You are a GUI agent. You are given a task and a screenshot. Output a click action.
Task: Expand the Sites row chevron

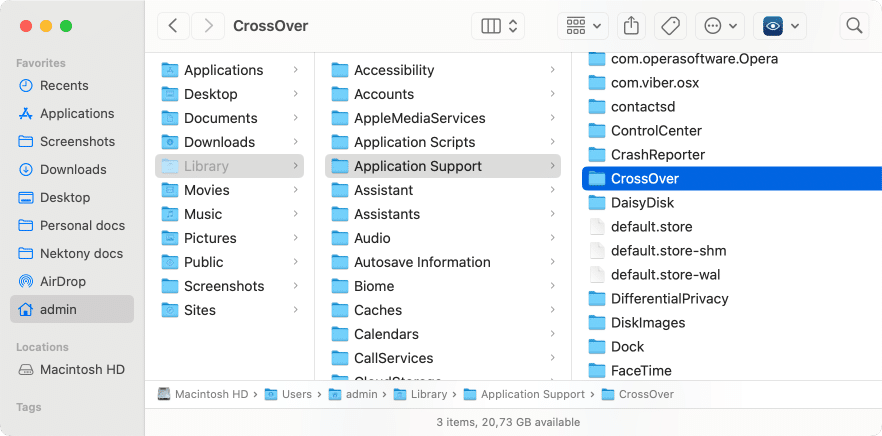[296, 310]
